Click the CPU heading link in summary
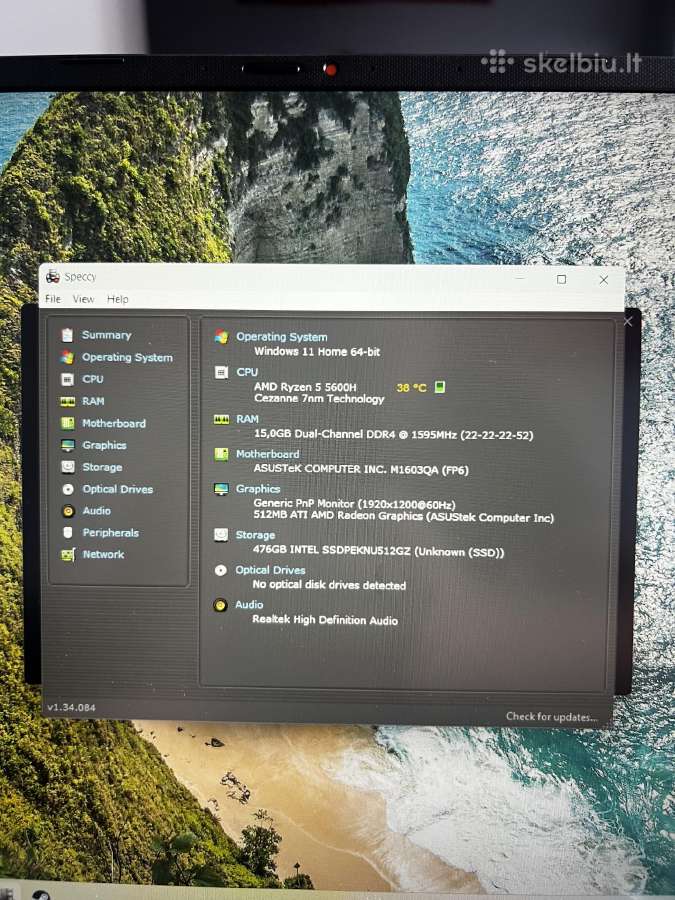This screenshot has height=900, width=675. tap(247, 372)
